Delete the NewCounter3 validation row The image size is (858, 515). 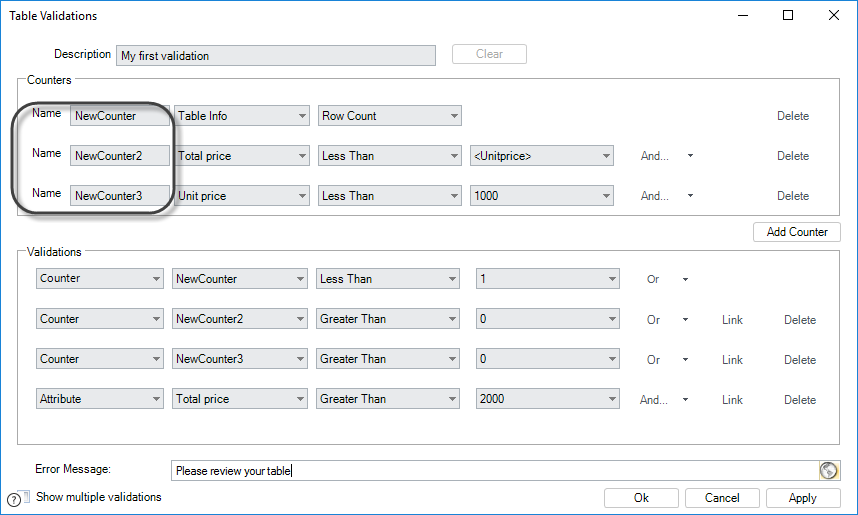point(800,360)
